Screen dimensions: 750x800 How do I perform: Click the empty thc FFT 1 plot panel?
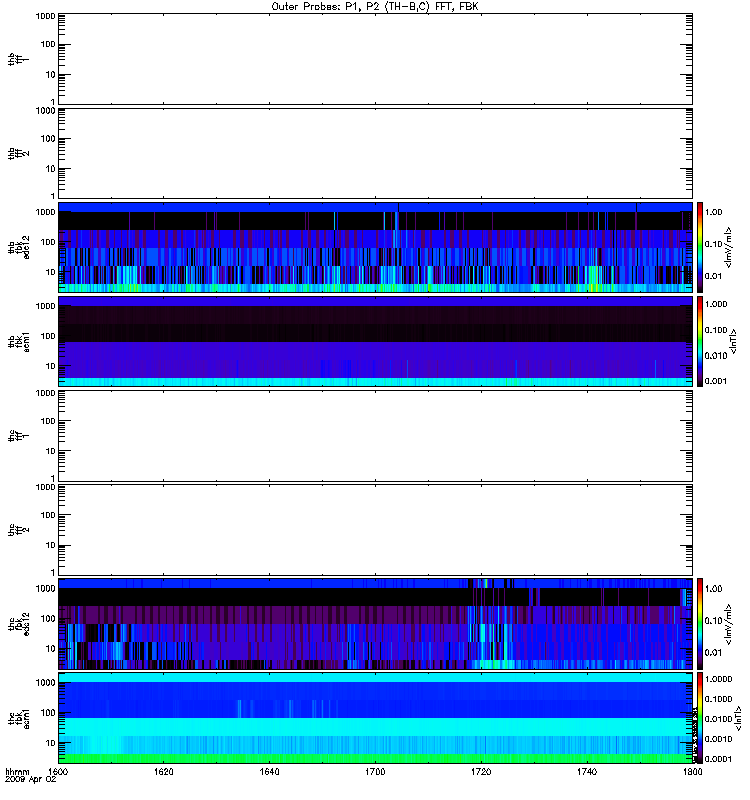coord(375,436)
